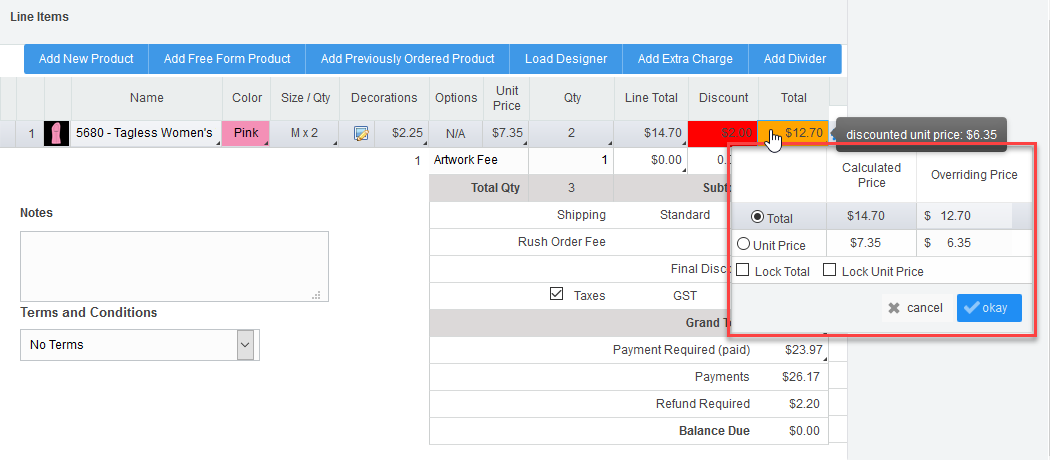Click the Name column header

pos(147,98)
